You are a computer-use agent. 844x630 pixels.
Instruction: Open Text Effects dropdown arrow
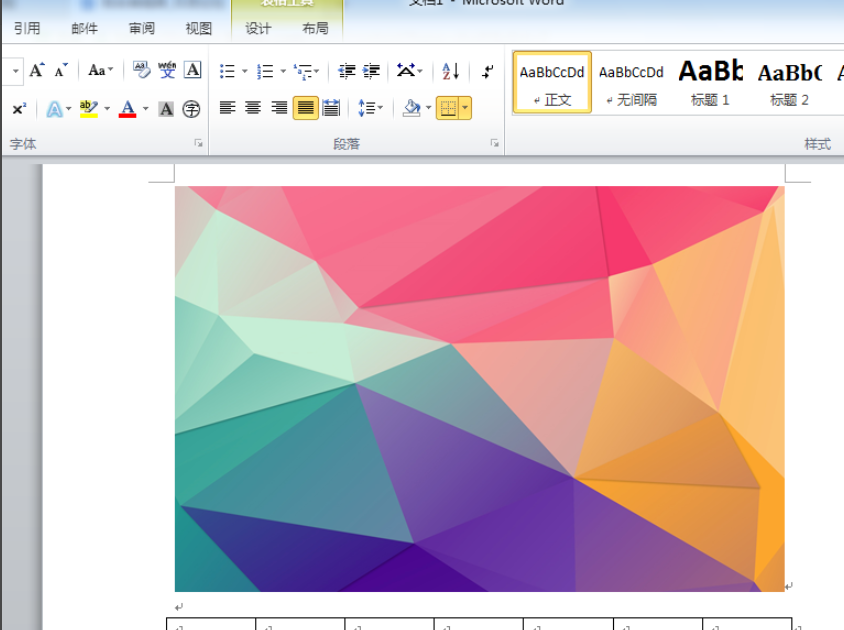click(68, 109)
